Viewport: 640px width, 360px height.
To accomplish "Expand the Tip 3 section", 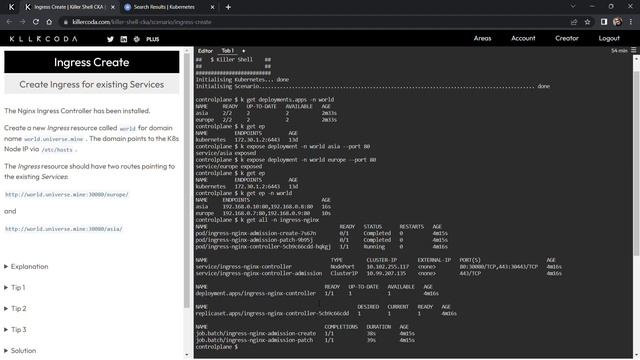I will pyautogui.click(x=15, y=329).
